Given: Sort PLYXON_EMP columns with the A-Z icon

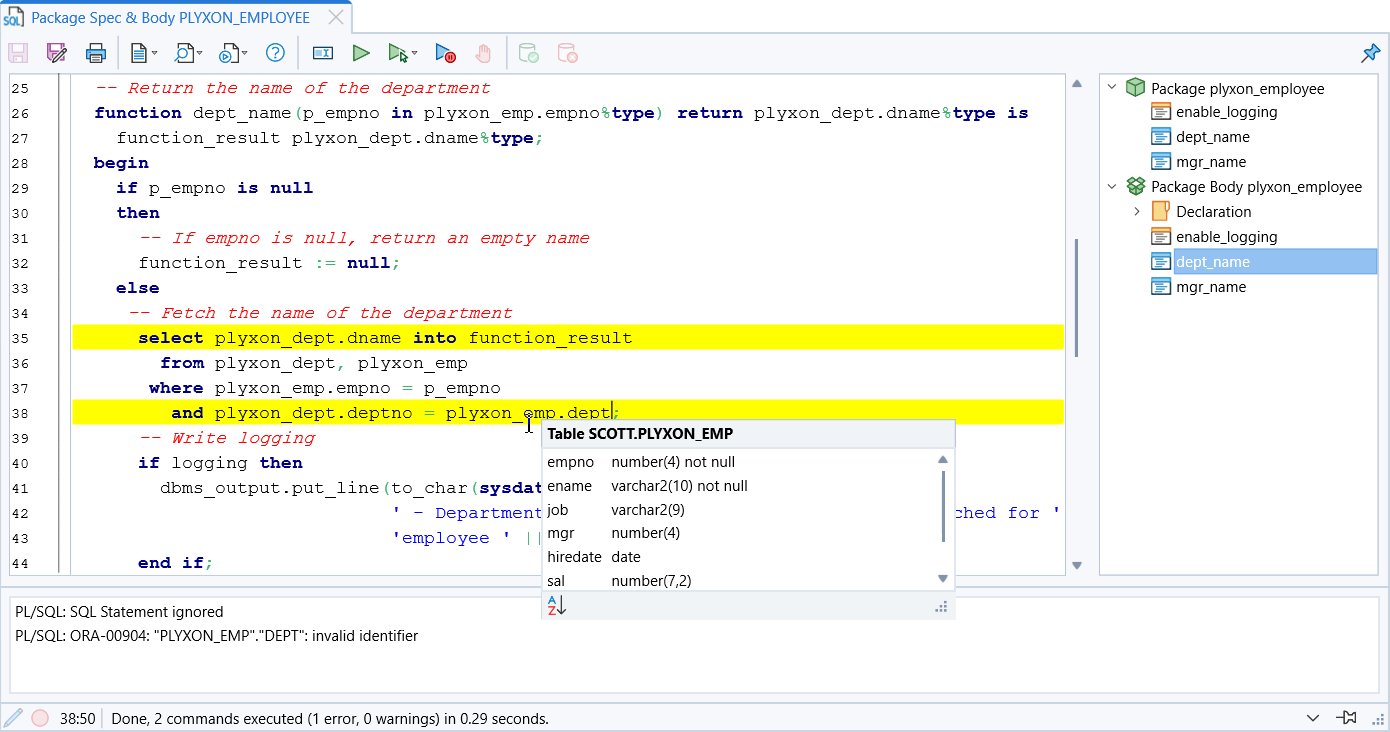Looking at the screenshot, I should click(555, 605).
